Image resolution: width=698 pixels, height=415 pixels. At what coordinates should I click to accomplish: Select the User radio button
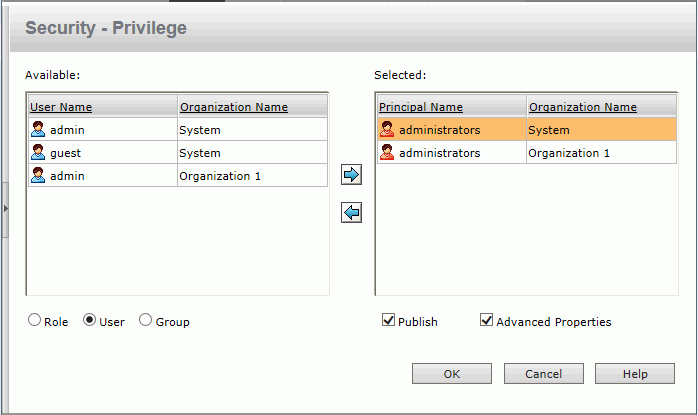point(89,320)
